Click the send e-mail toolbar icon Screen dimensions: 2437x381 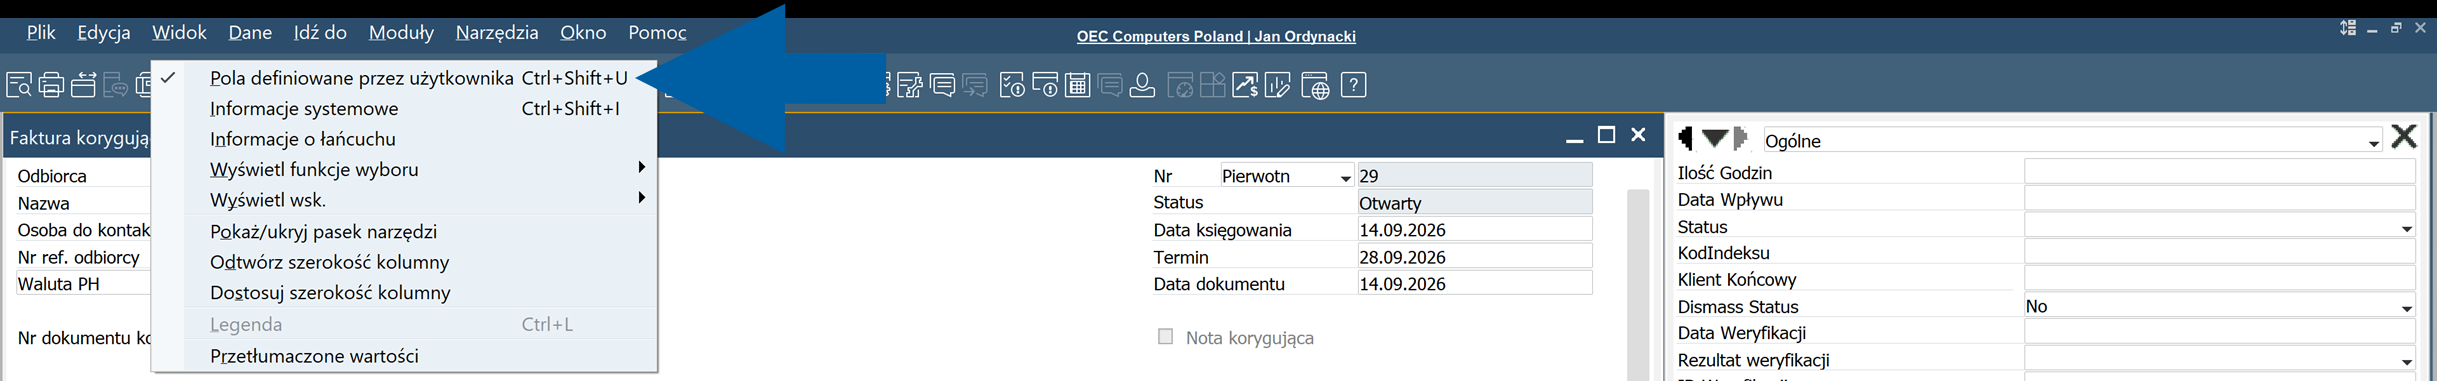(84, 85)
